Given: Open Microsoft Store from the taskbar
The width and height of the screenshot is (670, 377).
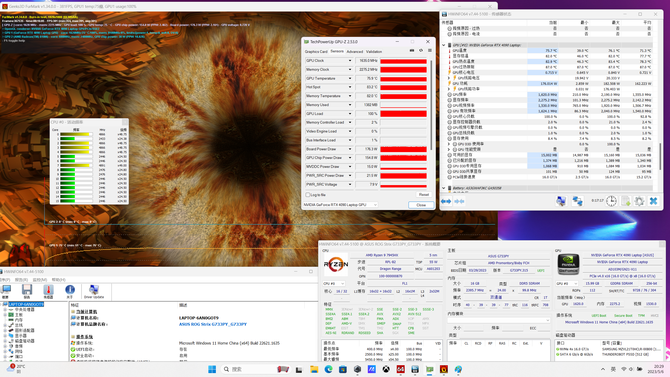Looking at the screenshot, I should [x=343, y=369].
